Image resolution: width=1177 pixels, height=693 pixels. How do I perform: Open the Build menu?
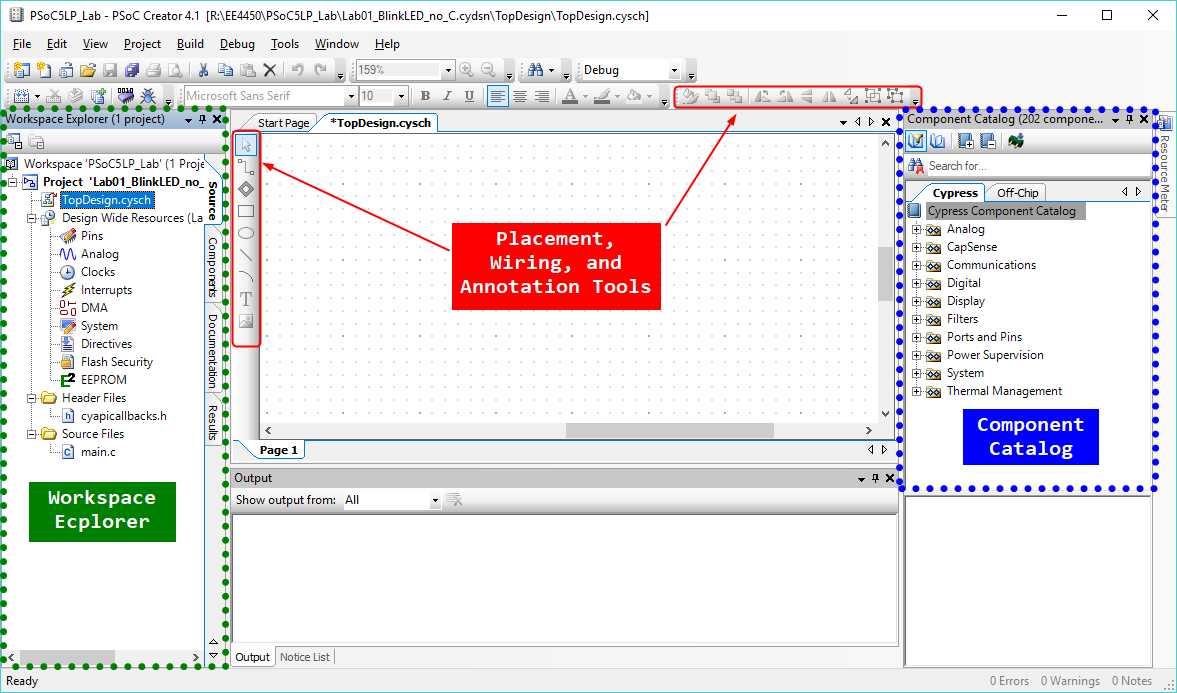coord(190,44)
